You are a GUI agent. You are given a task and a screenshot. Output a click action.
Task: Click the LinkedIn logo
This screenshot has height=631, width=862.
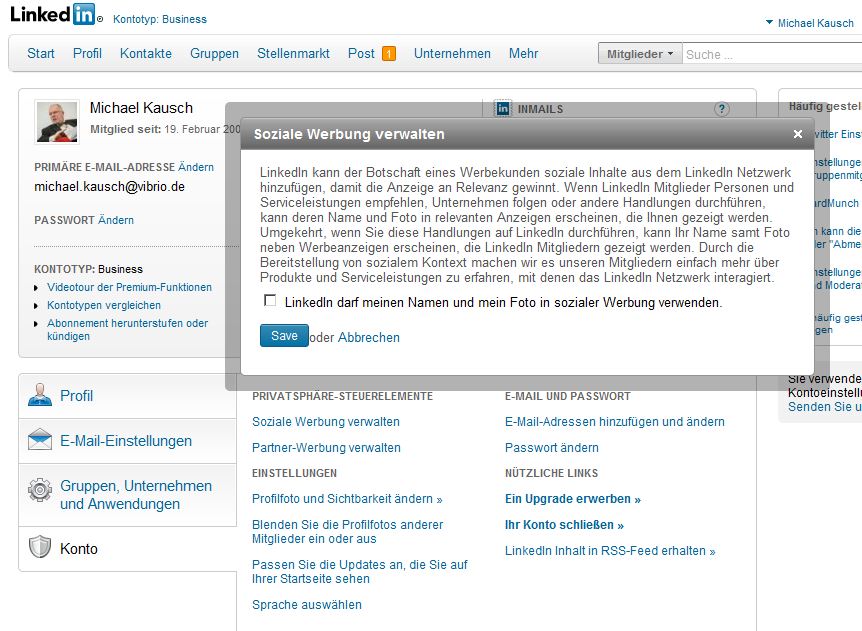coord(53,15)
